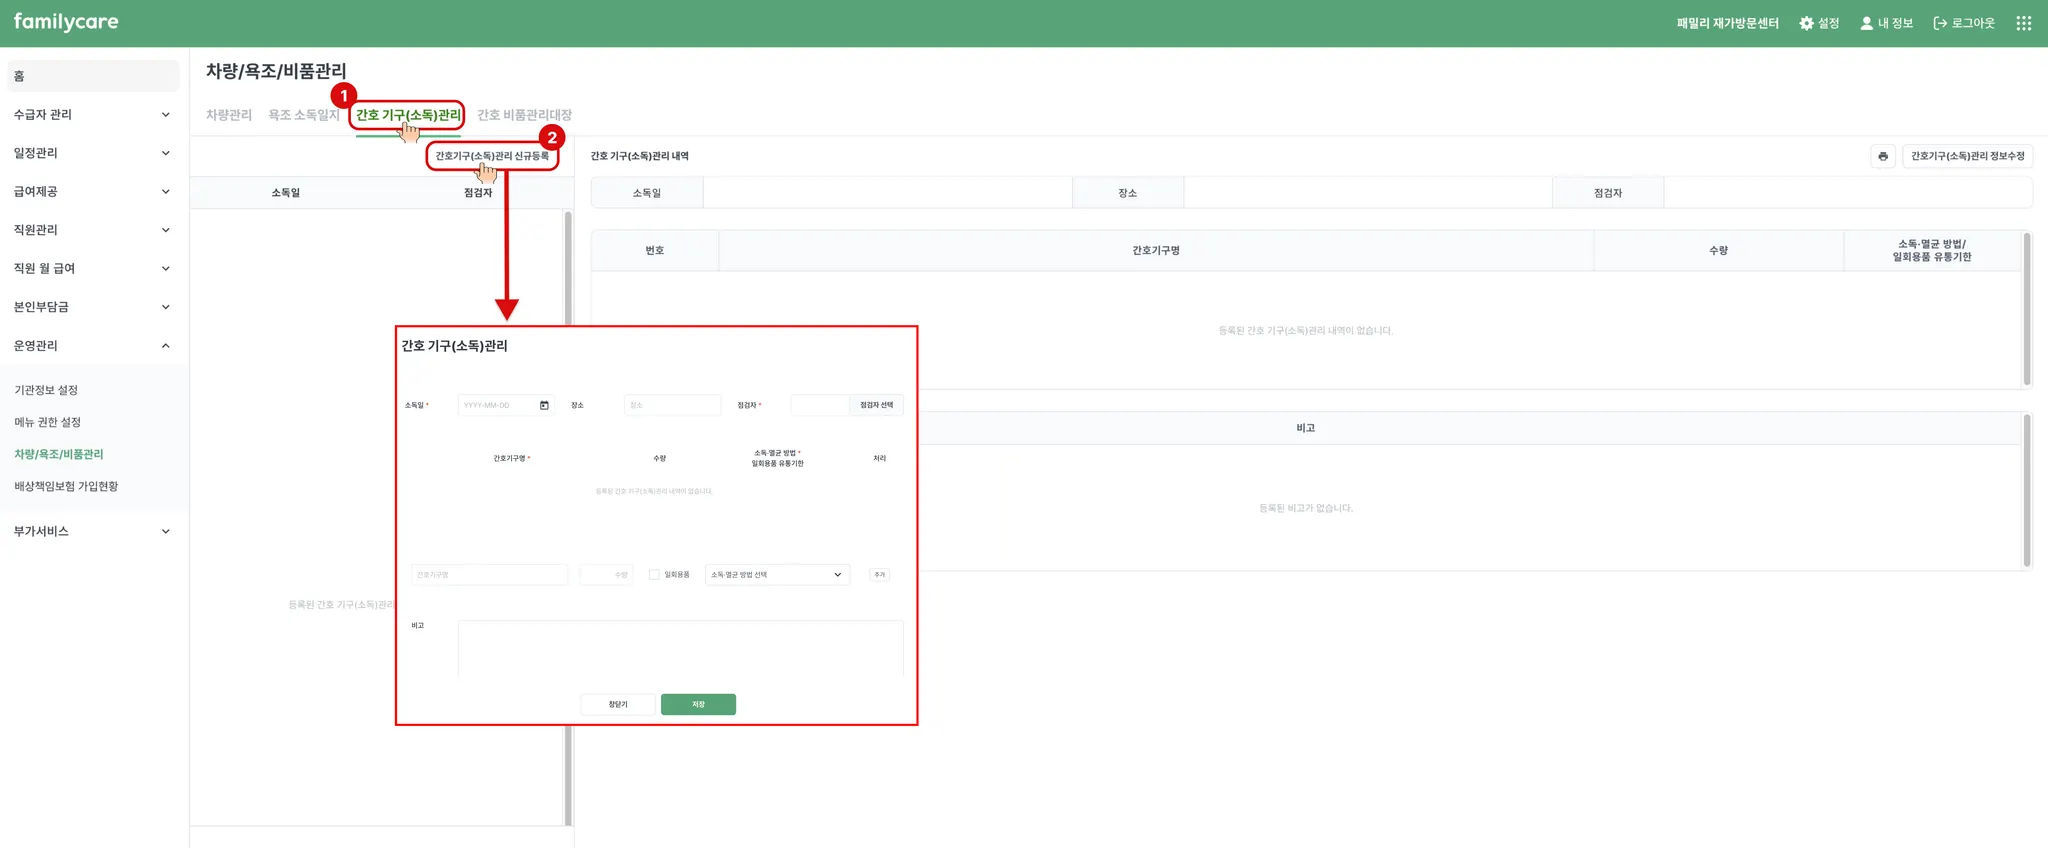This screenshot has width=2048, height=848.
Task: Click the 패밀리 재가방문센터 header text
Action: tap(1728, 23)
